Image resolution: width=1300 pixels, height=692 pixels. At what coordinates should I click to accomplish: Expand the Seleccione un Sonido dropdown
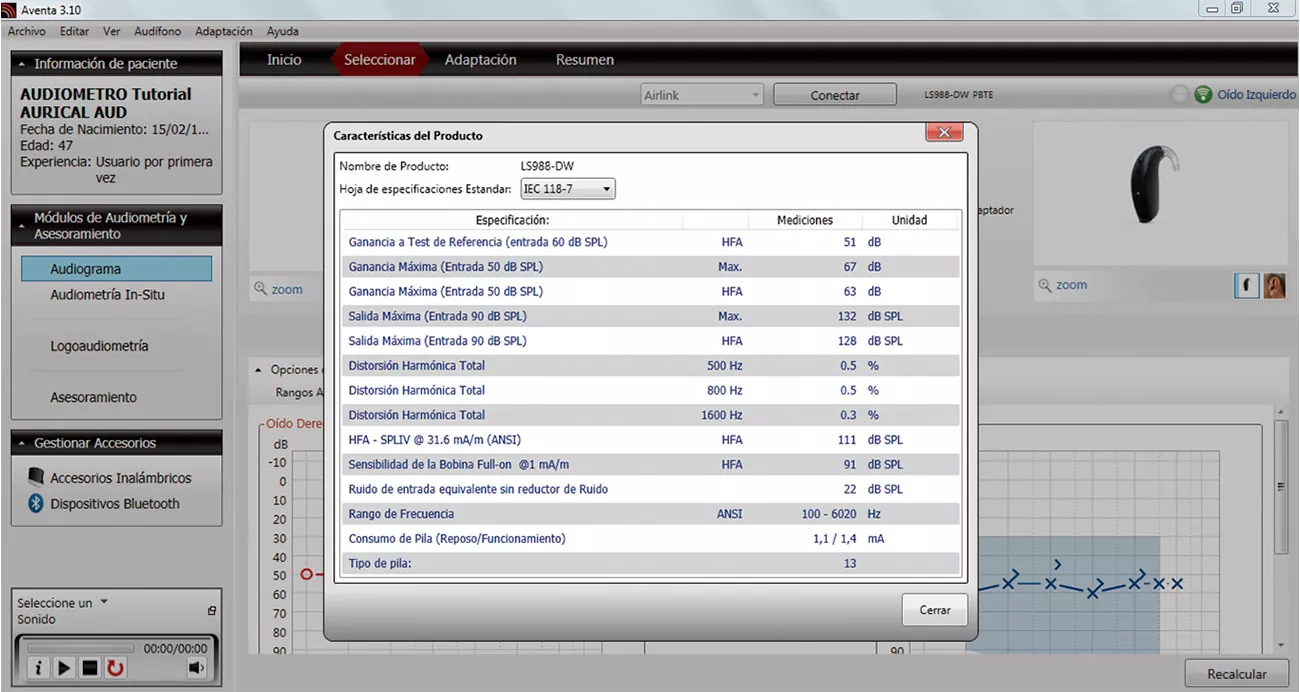point(104,602)
